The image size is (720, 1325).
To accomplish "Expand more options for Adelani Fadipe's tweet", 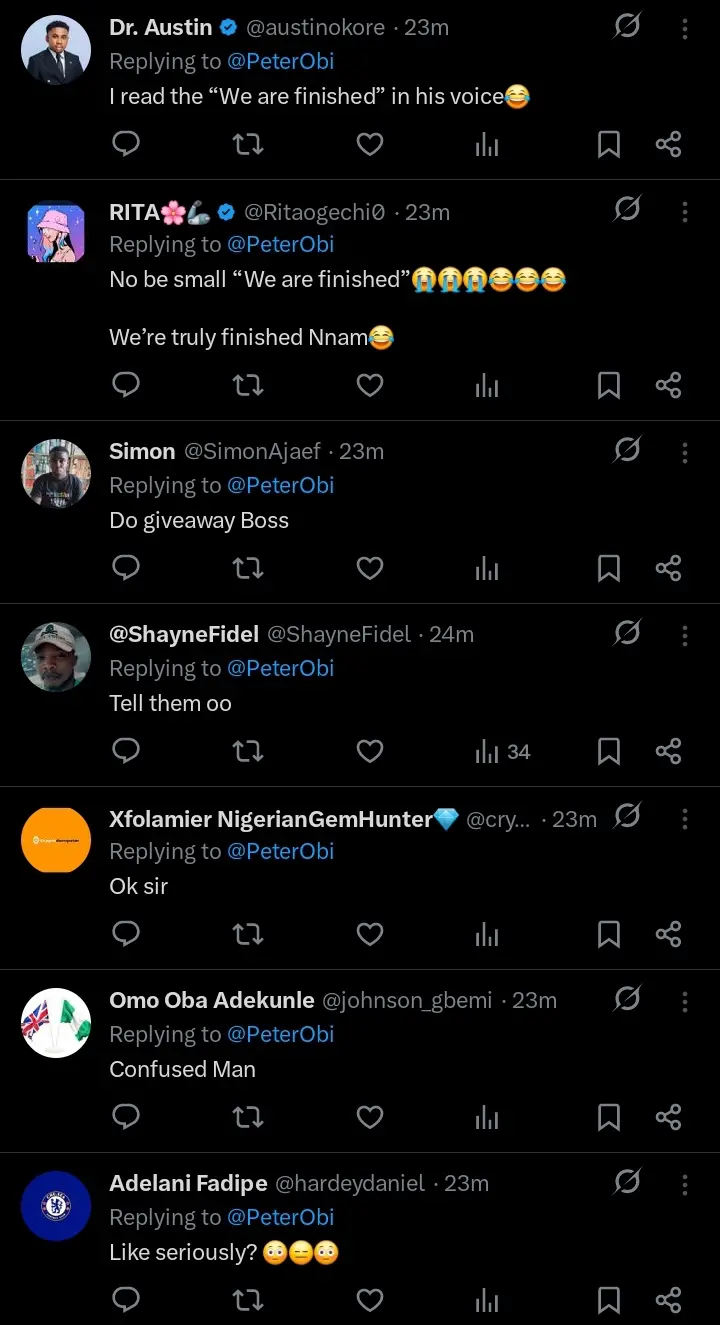I will click(x=685, y=1184).
